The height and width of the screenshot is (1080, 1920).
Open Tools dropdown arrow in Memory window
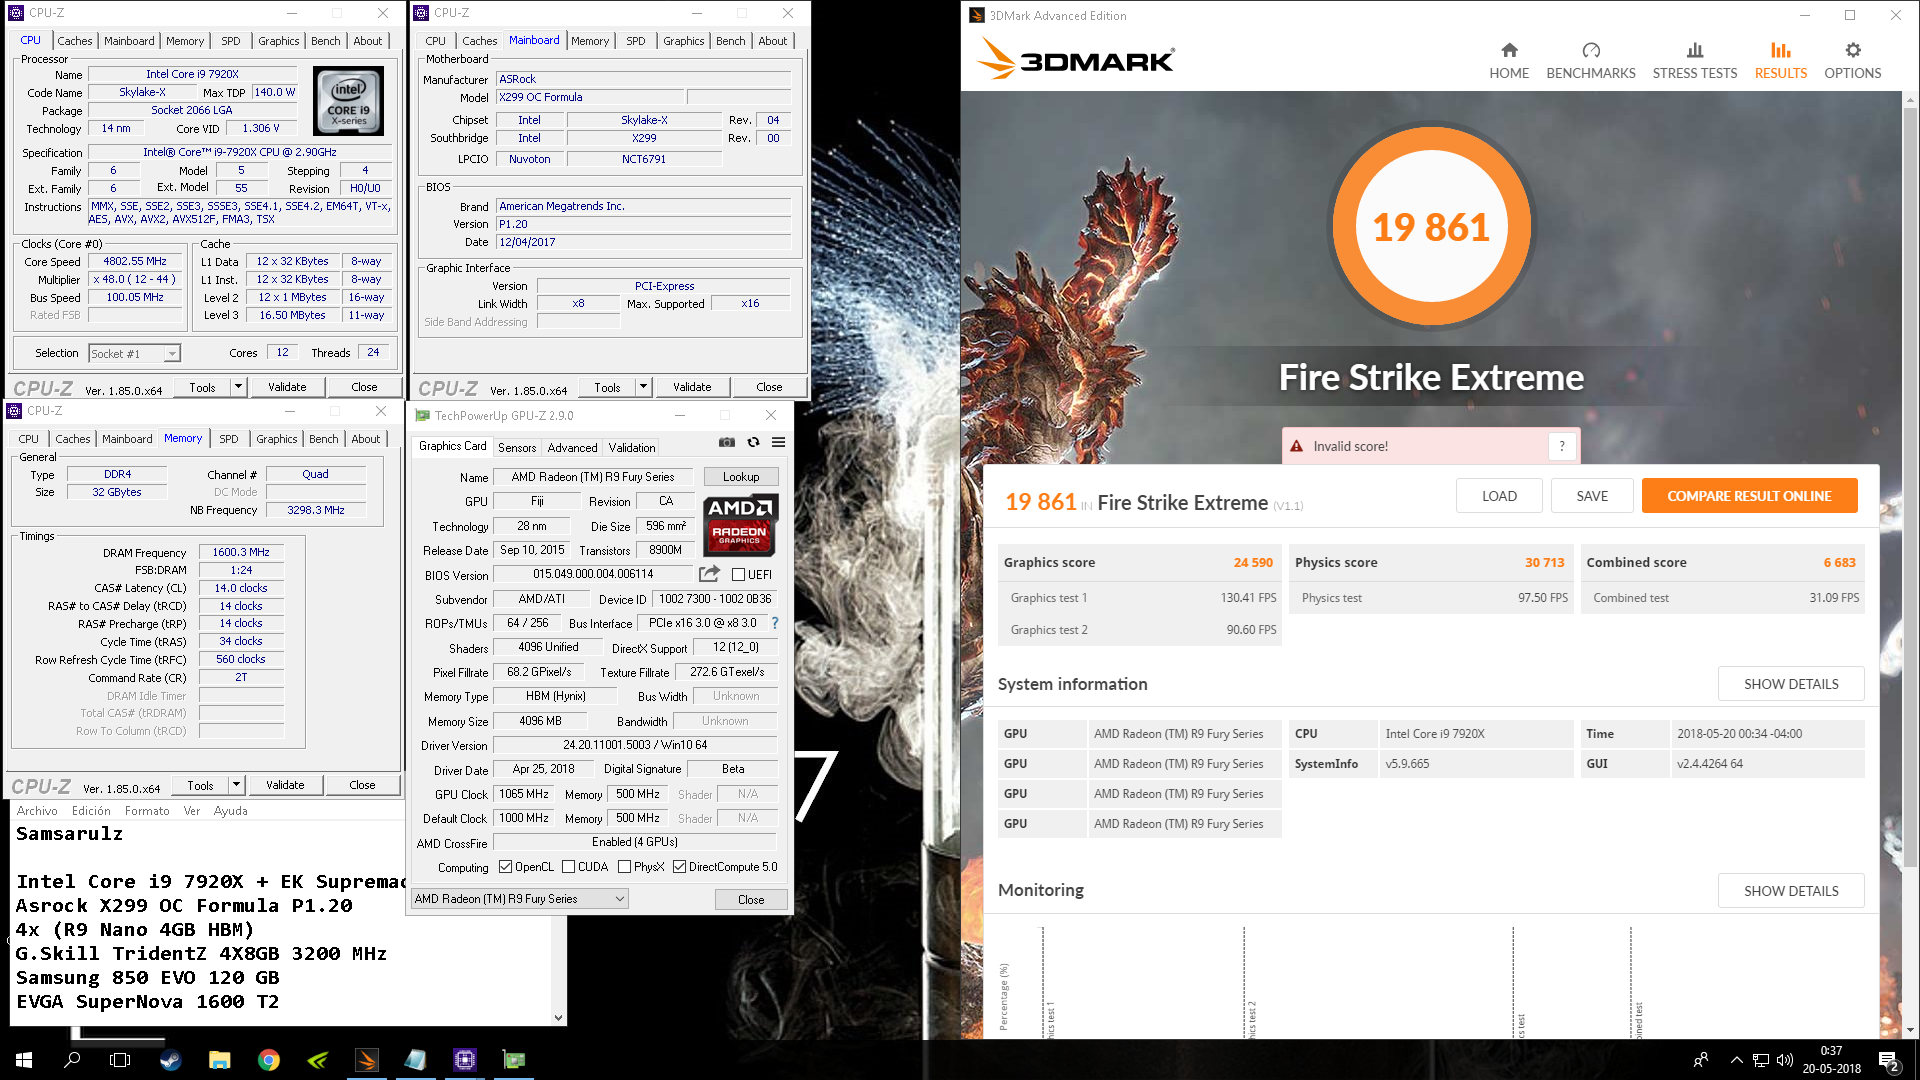(236, 785)
